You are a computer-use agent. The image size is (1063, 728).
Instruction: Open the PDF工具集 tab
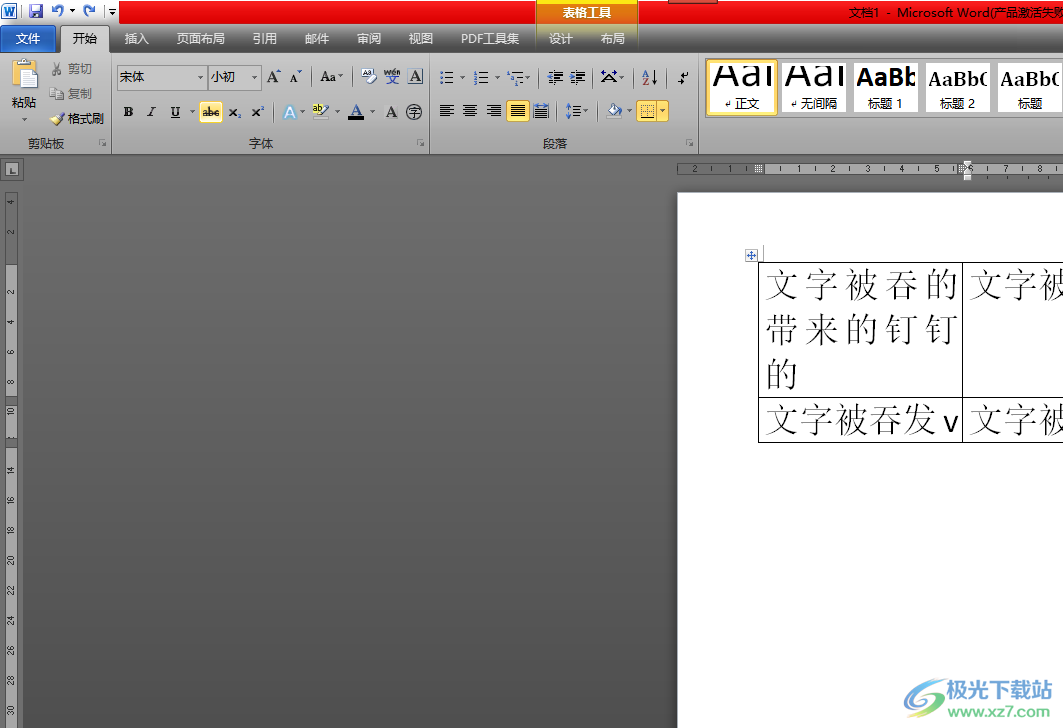(x=489, y=39)
